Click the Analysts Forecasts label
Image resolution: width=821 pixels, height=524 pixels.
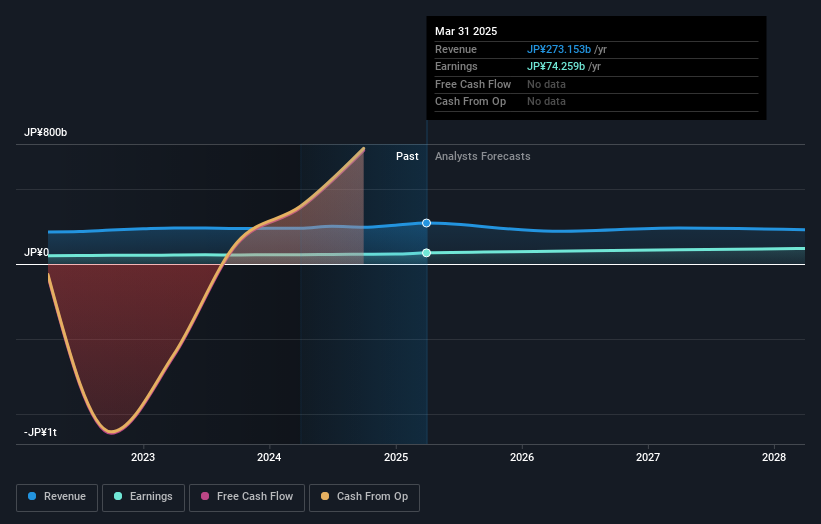pos(483,156)
